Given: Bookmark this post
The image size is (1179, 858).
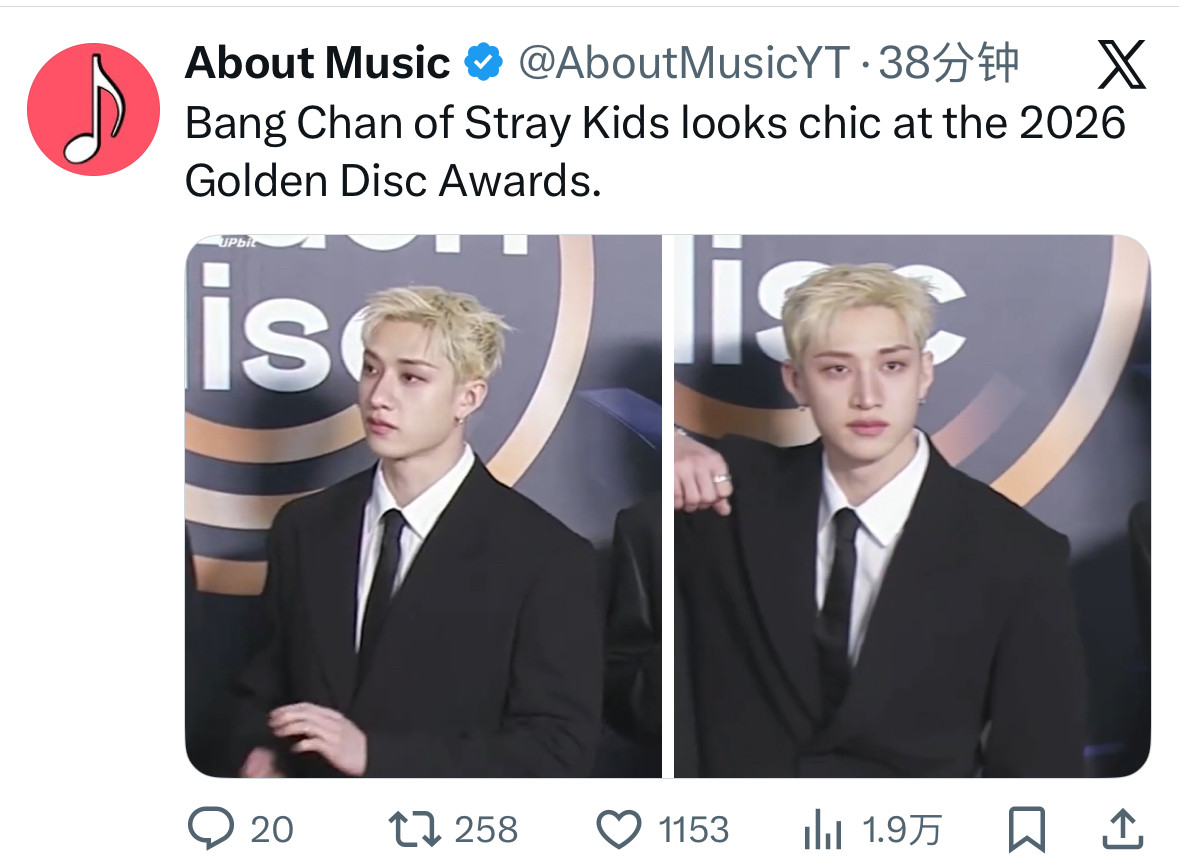Looking at the screenshot, I should pyautogui.click(x=1026, y=829).
